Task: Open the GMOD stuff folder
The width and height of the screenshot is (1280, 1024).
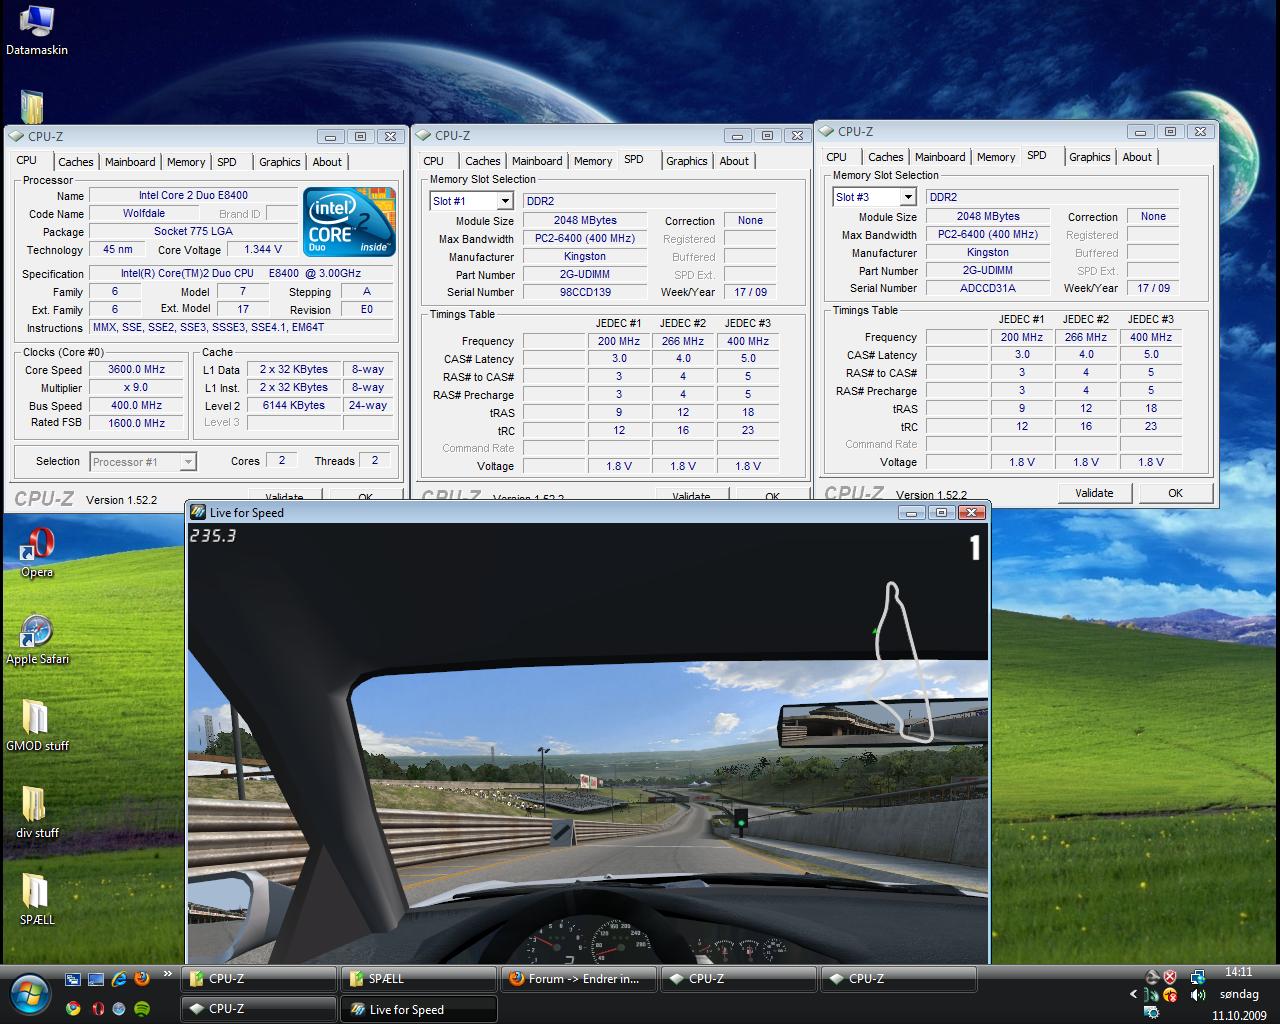Action: (37, 726)
